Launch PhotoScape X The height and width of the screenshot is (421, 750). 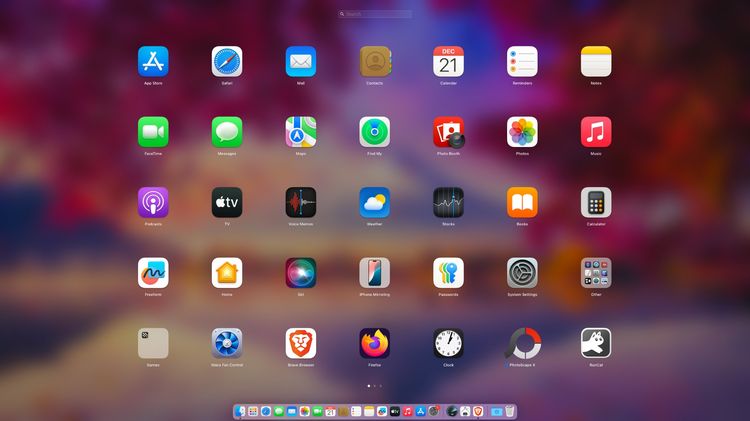[522, 343]
